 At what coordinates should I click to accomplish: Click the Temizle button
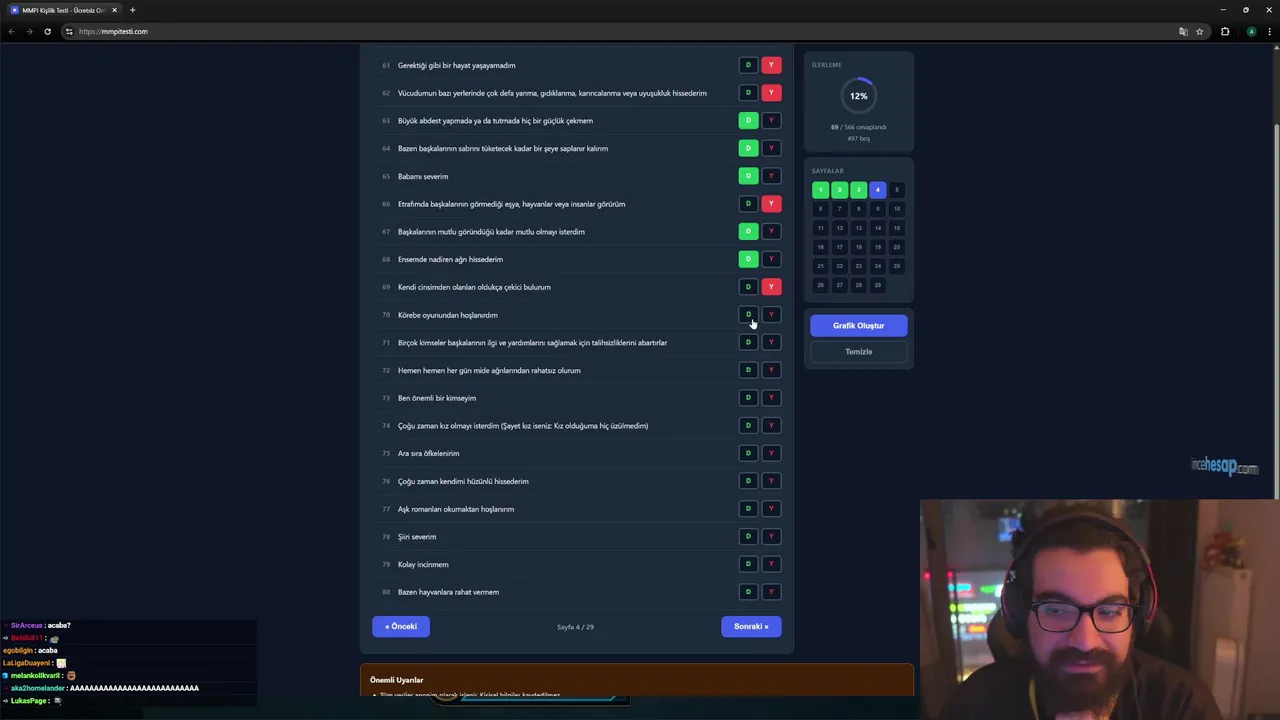click(859, 351)
